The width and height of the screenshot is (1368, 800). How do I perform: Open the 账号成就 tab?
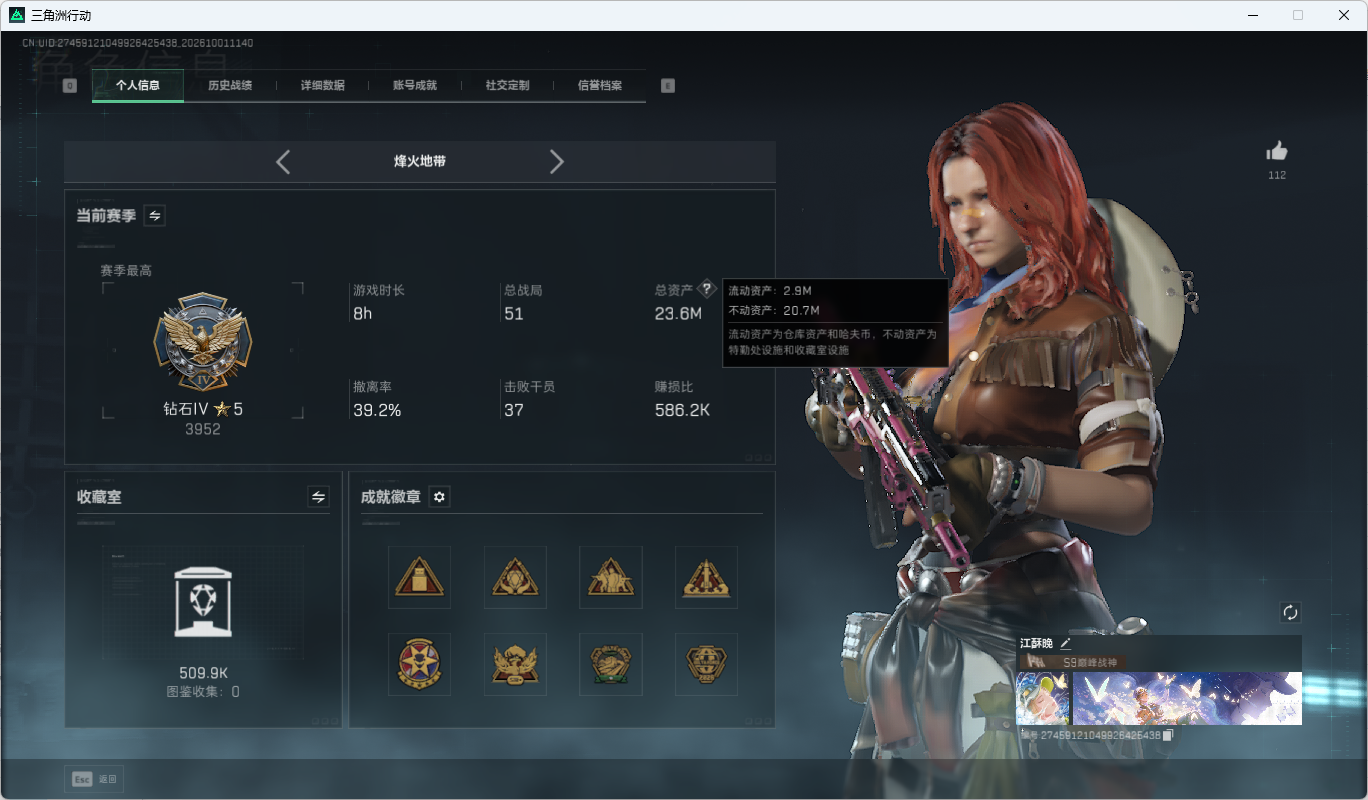point(415,86)
